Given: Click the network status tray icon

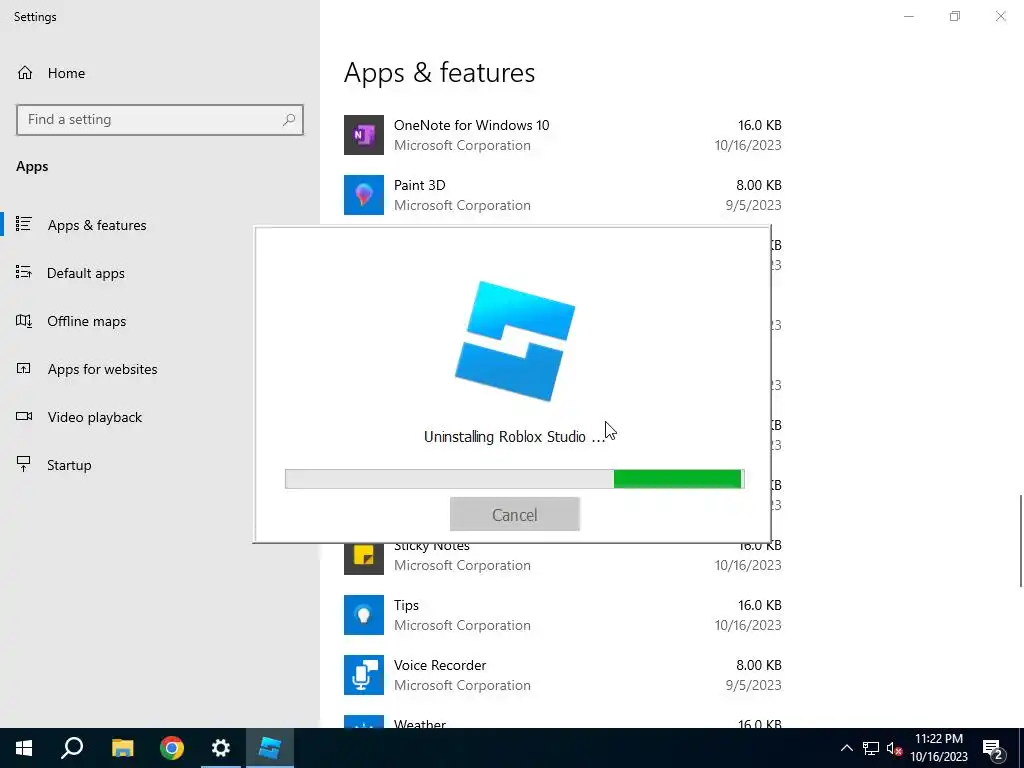Looking at the screenshot, I should (x=871, y=748).
